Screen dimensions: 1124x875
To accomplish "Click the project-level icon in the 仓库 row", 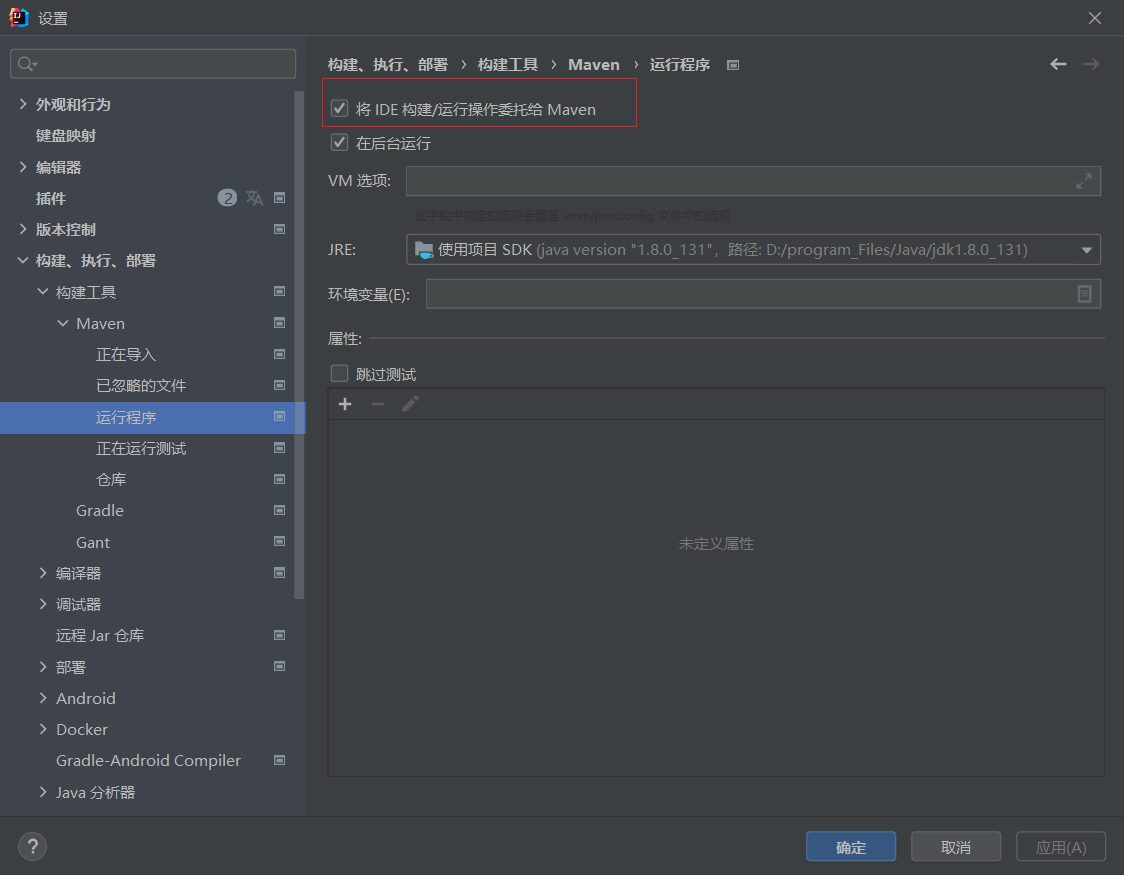I will (x=280, y=479).
